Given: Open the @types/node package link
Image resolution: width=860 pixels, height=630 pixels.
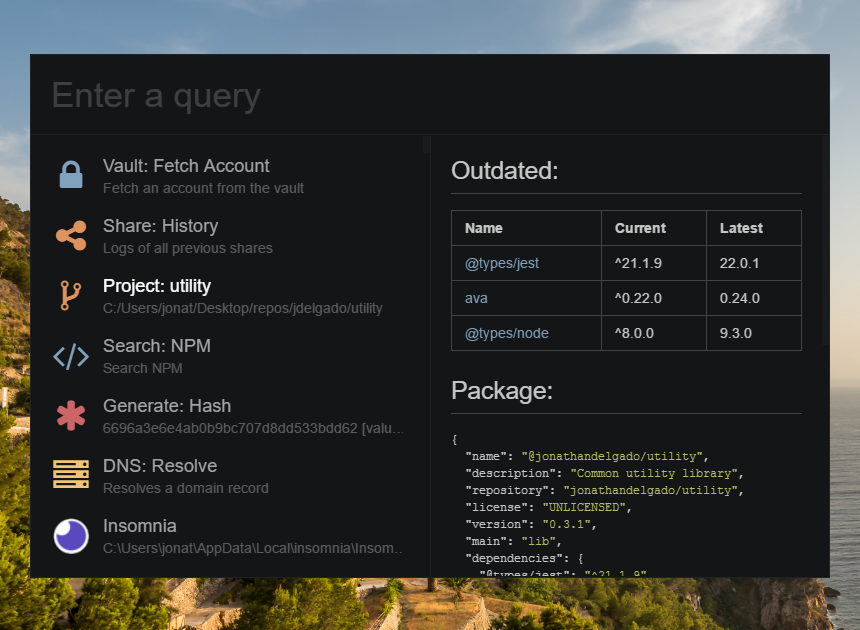Looking at the screenshot, I should 506,333.
